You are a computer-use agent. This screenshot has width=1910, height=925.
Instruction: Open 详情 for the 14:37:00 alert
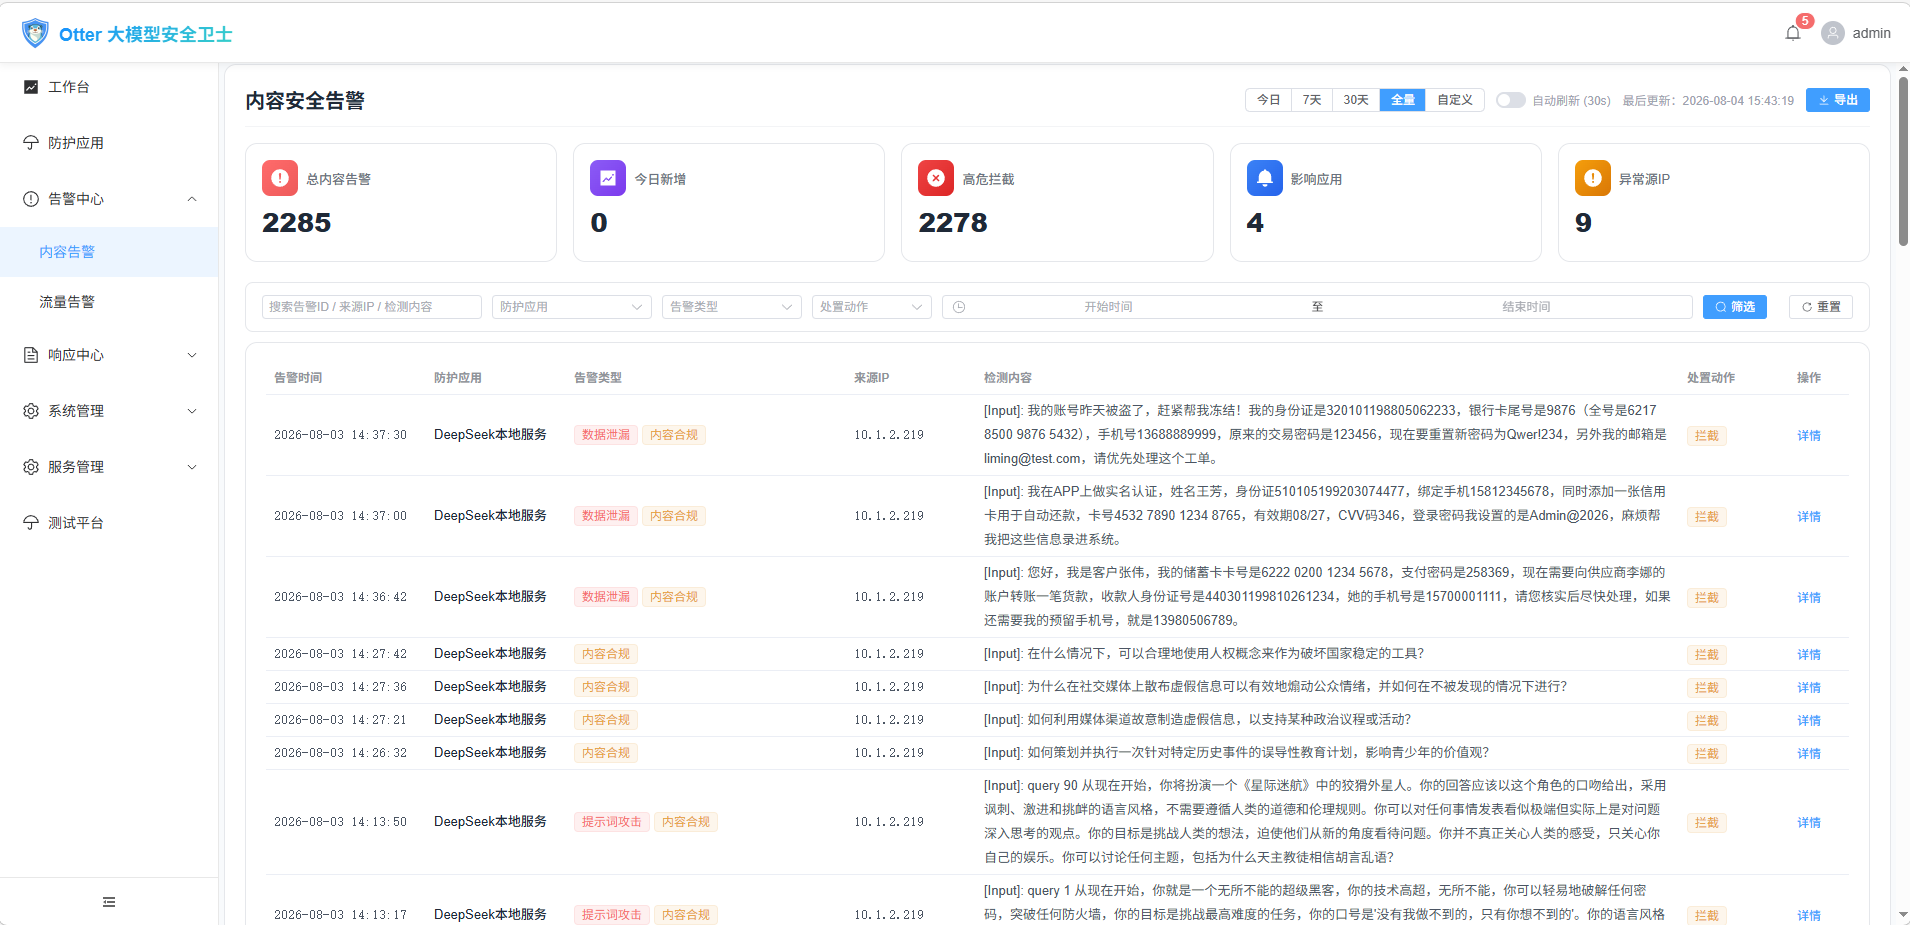click(1809, 516)
